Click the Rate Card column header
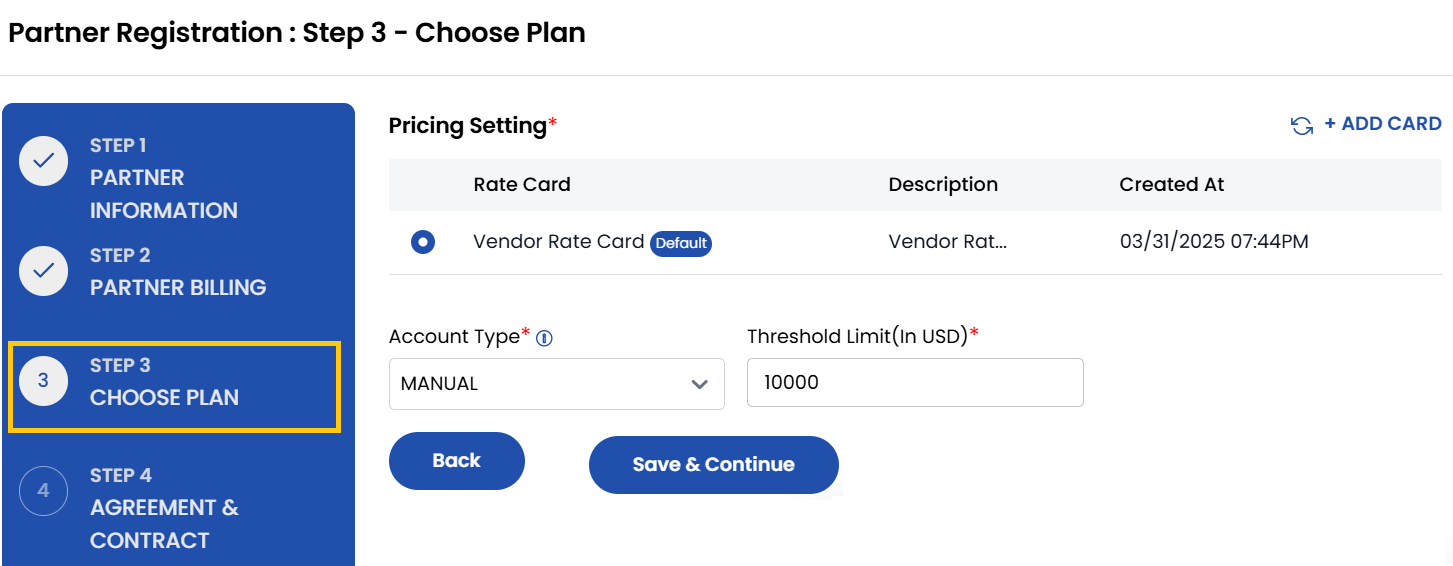 click(x=522, y=185)
